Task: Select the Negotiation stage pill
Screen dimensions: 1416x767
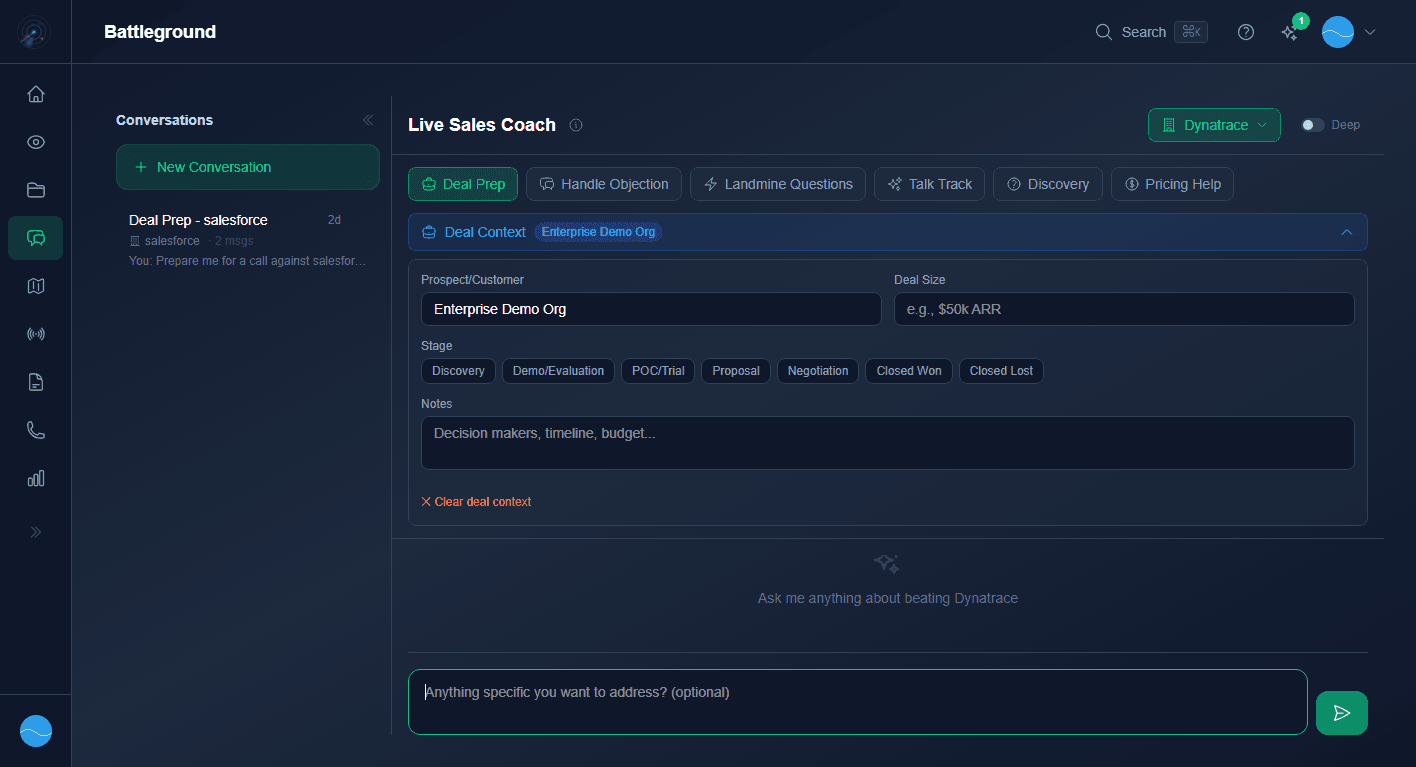Action: 817,371
